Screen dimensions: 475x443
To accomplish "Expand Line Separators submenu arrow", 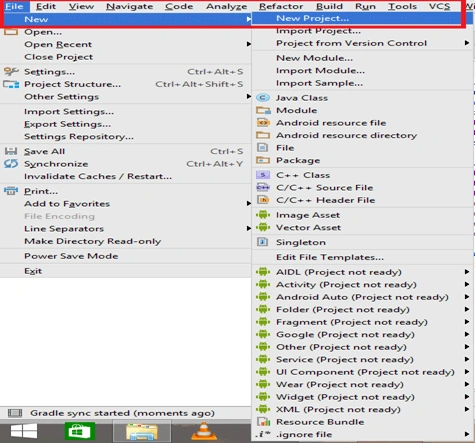I will point(248,228).
